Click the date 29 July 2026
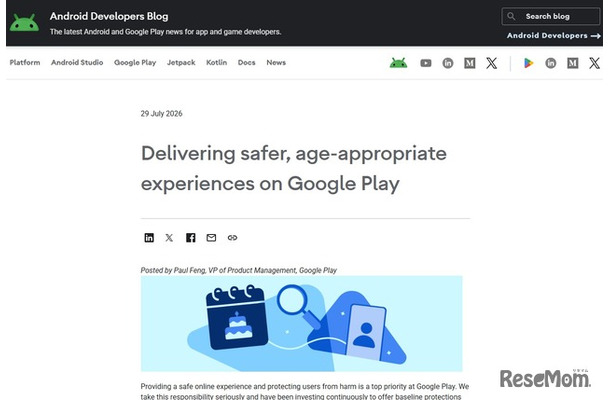This screenshot has width=610, height=400. [161, 114]
